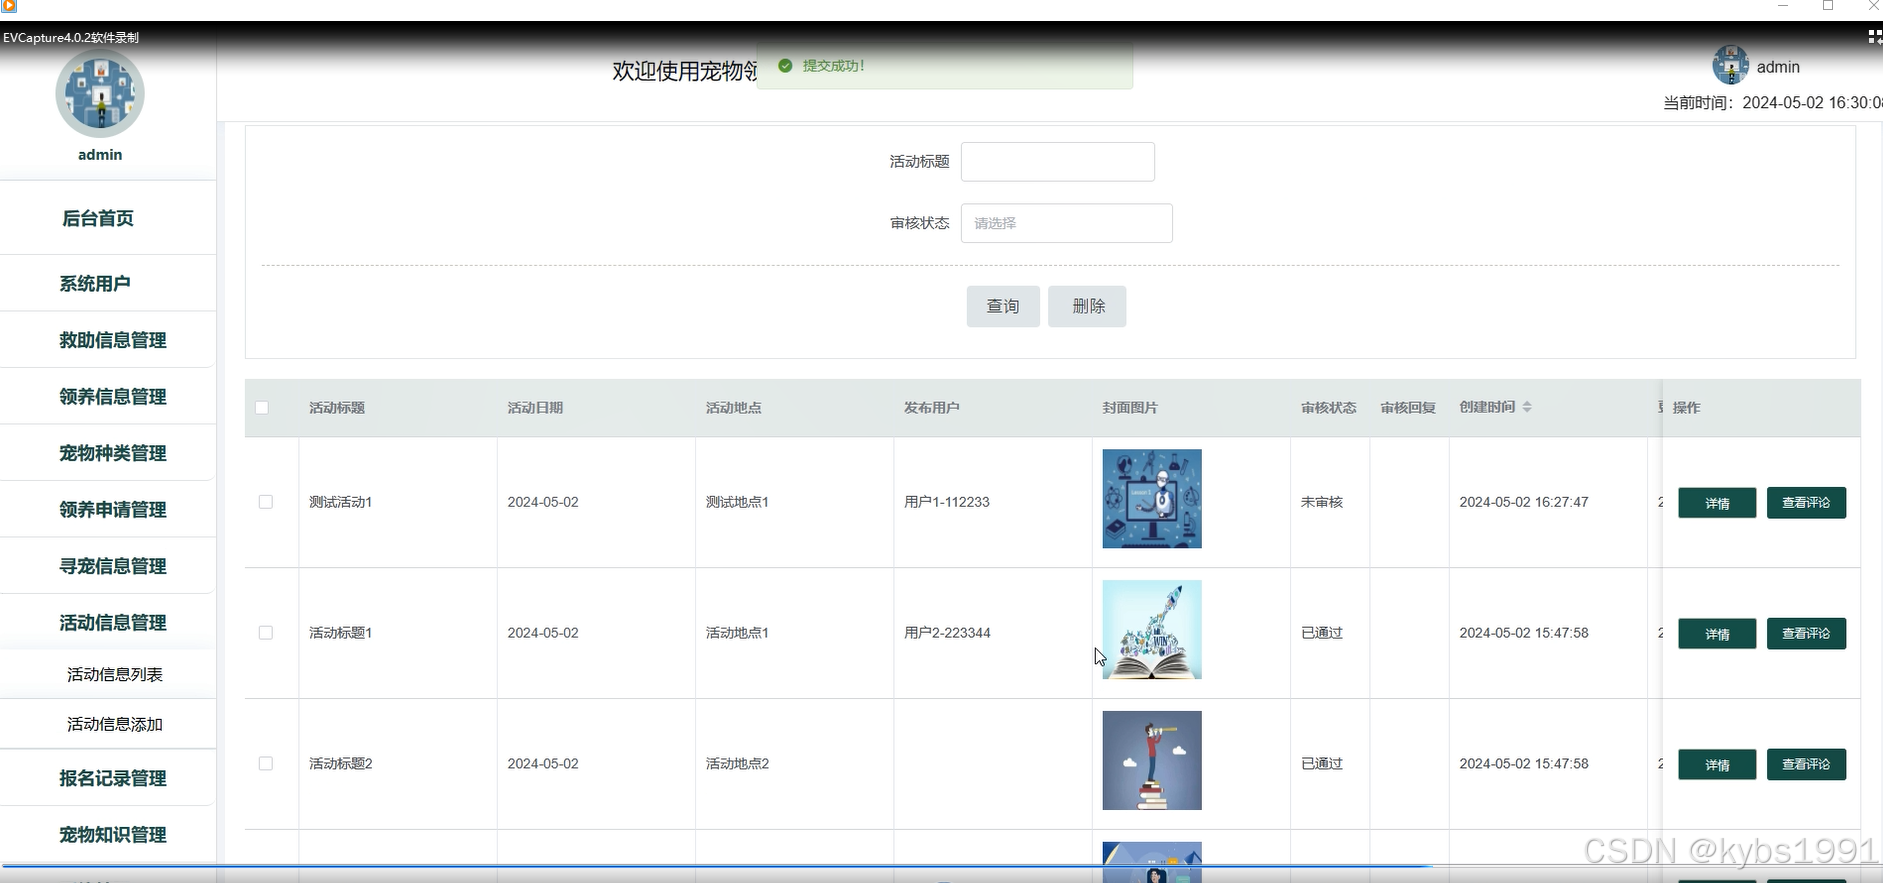Open 详情 for 活动标题1 row
Viewport: 1883px width, 883px height.
tap(1717, 634)
